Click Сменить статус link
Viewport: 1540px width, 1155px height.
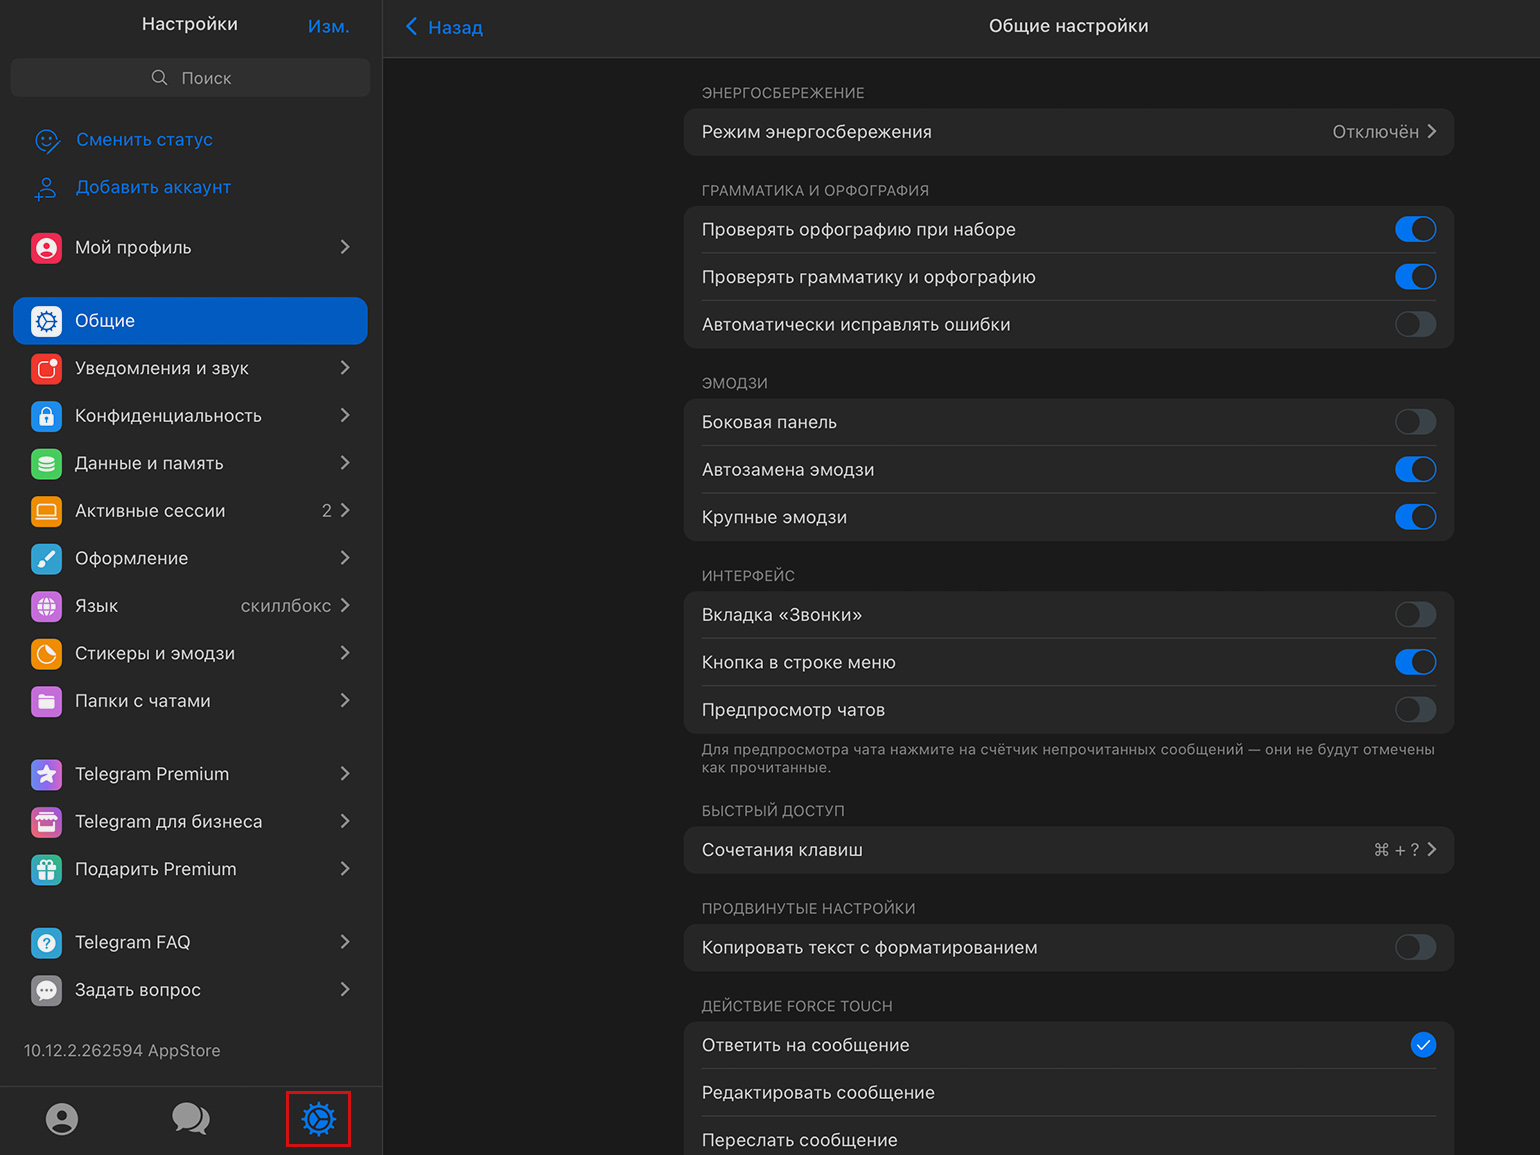[x=144, y=140]
